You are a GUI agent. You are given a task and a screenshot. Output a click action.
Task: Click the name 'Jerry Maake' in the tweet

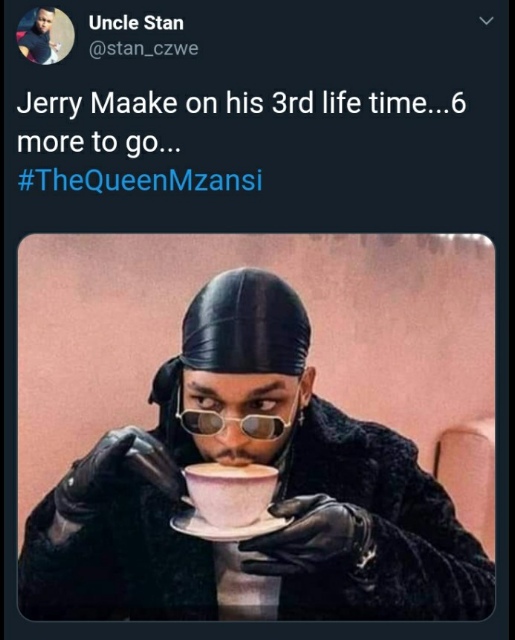pyautogui.click(x=97, y=104)
